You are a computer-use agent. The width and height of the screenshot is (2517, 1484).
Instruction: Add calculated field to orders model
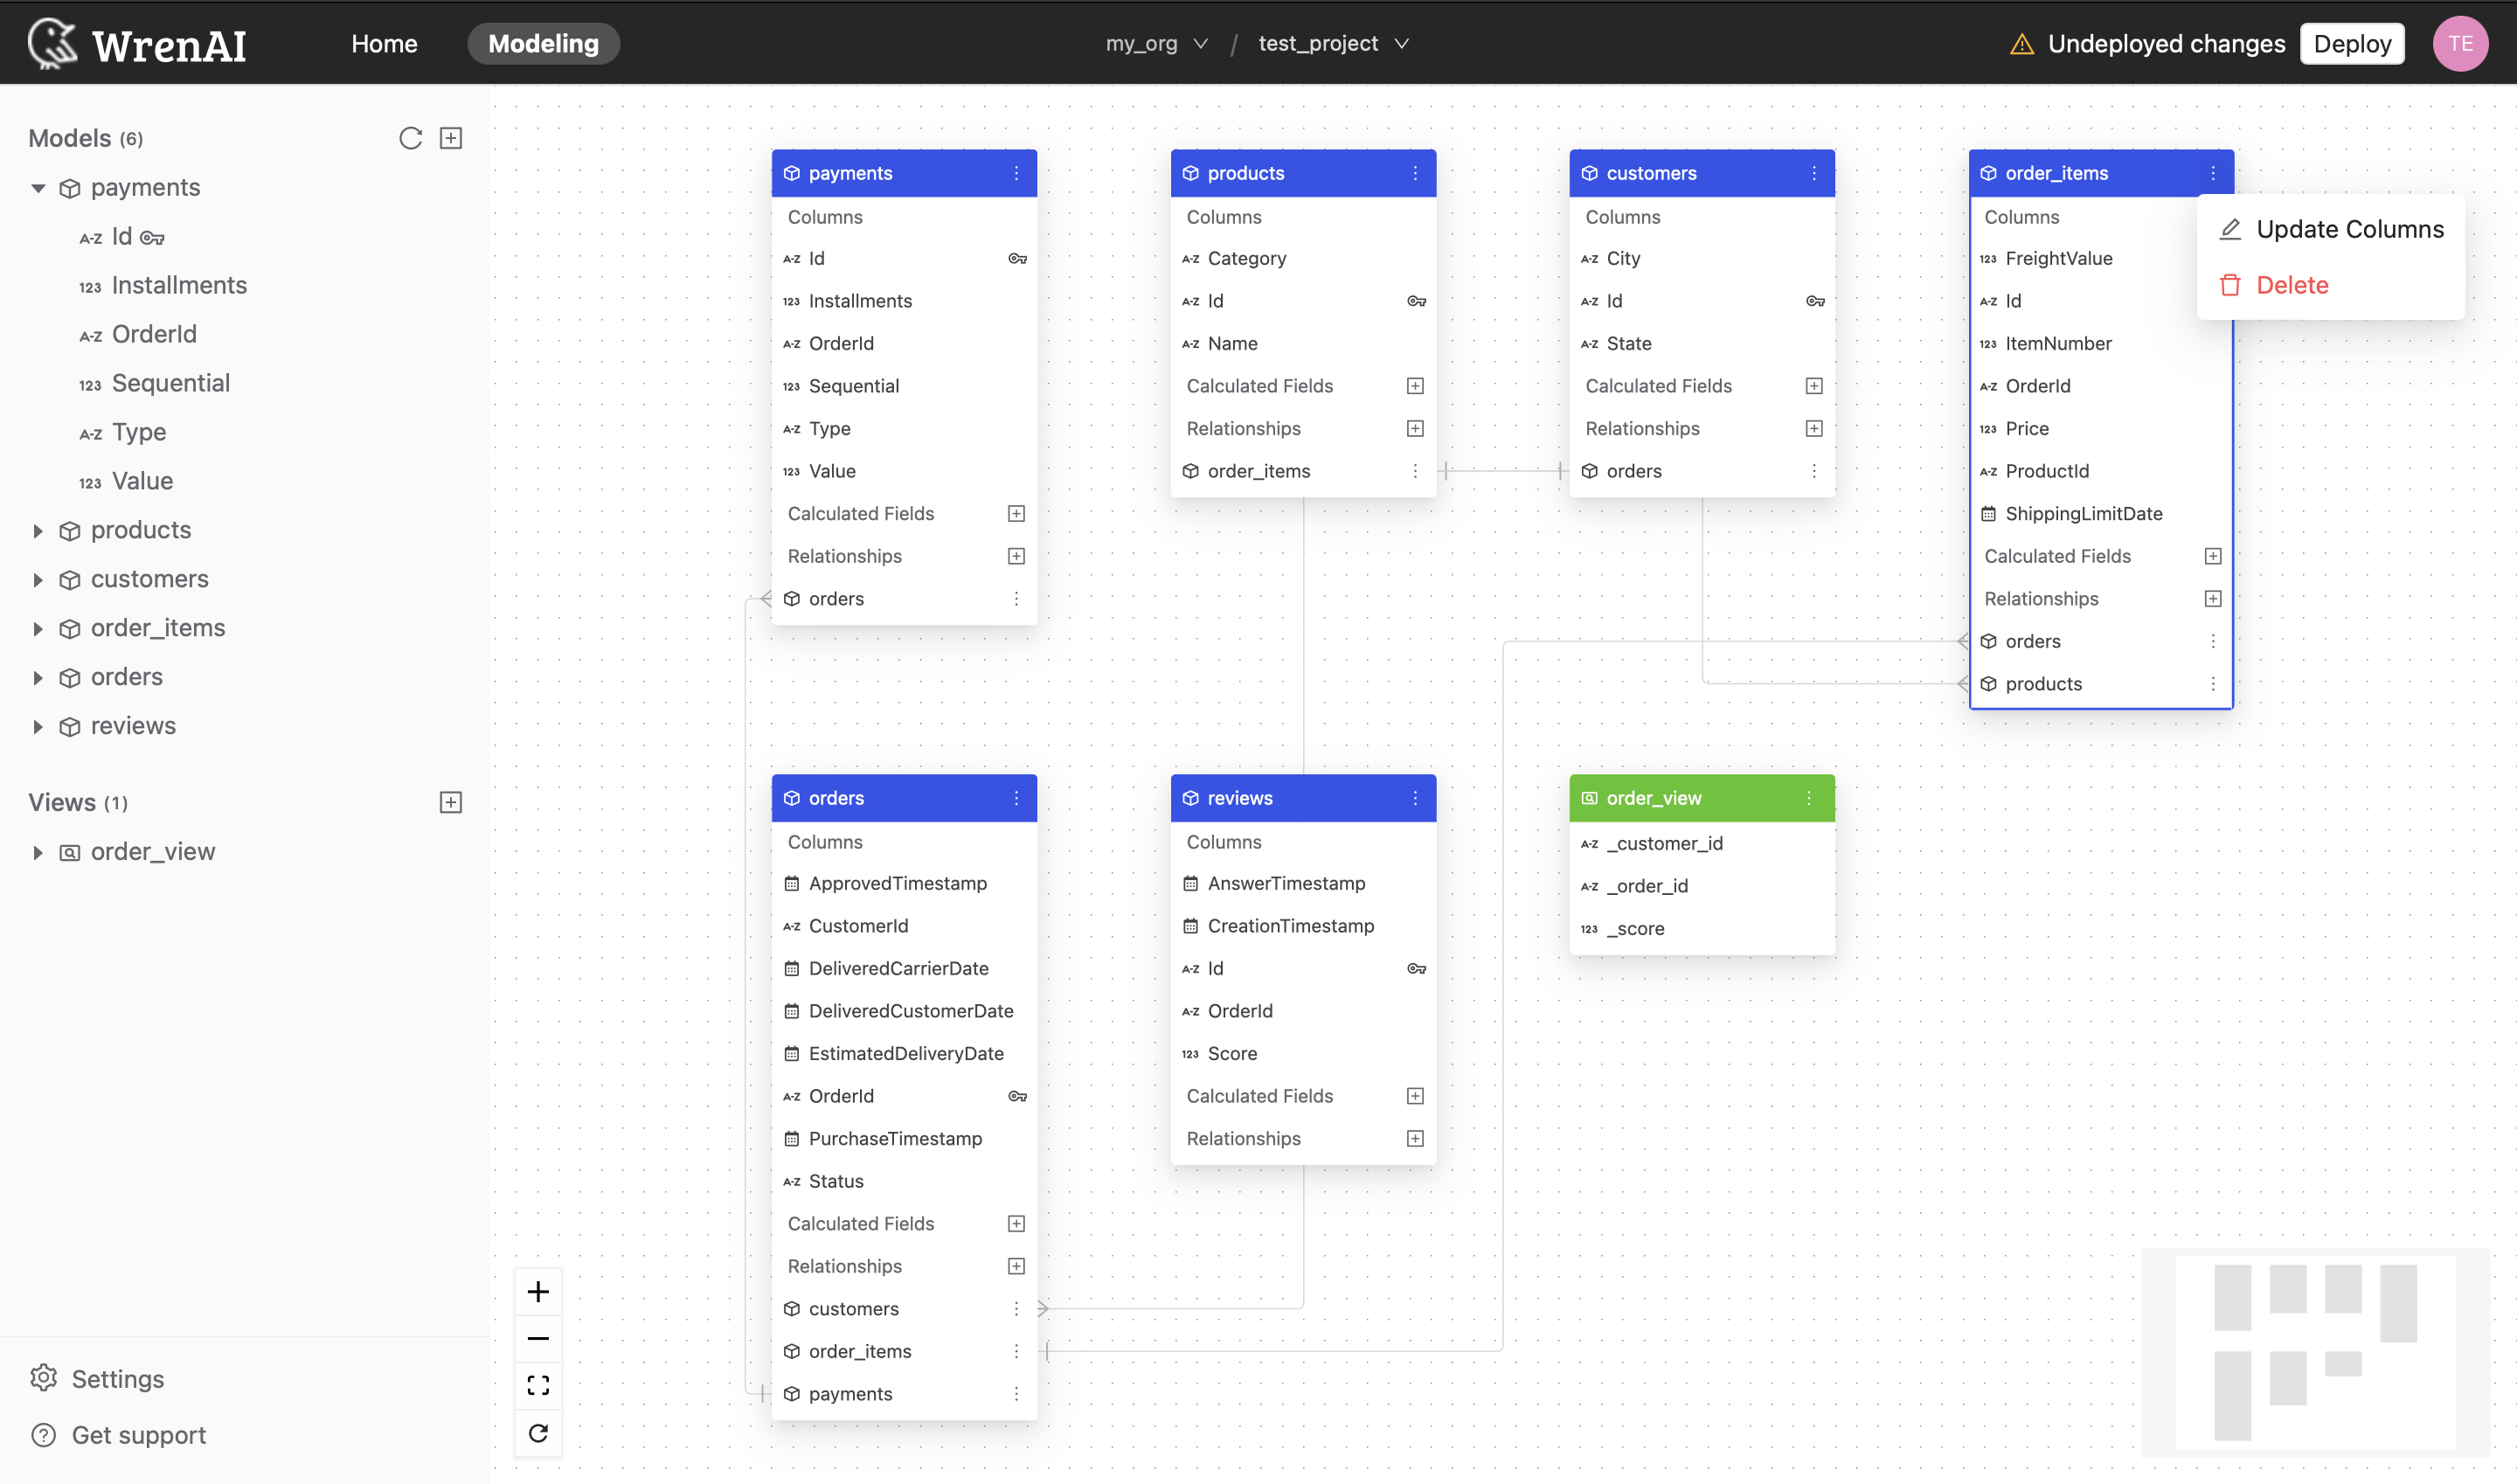1016,1224
